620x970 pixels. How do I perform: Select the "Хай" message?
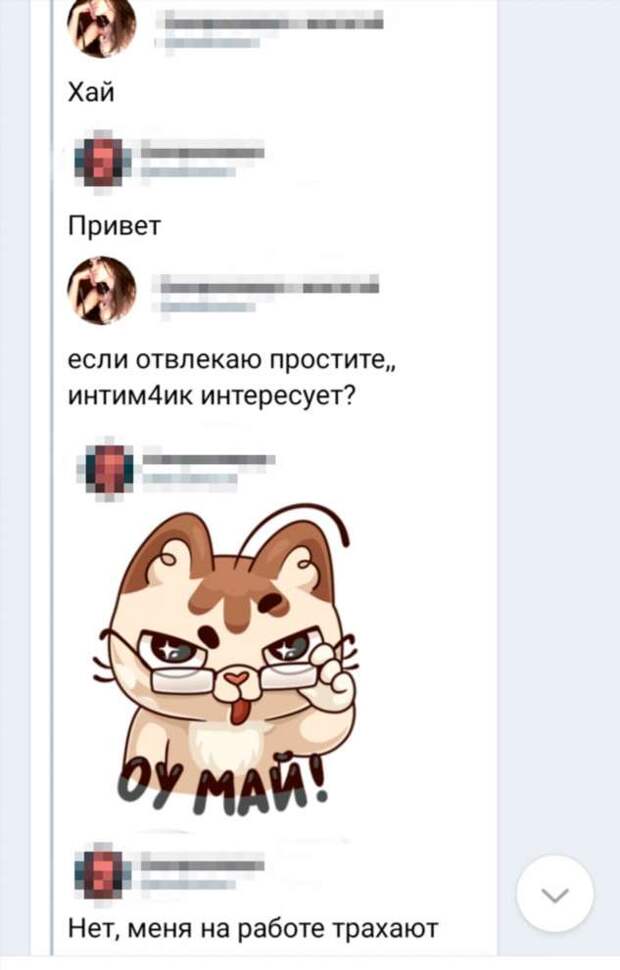(x=91, y=93)
